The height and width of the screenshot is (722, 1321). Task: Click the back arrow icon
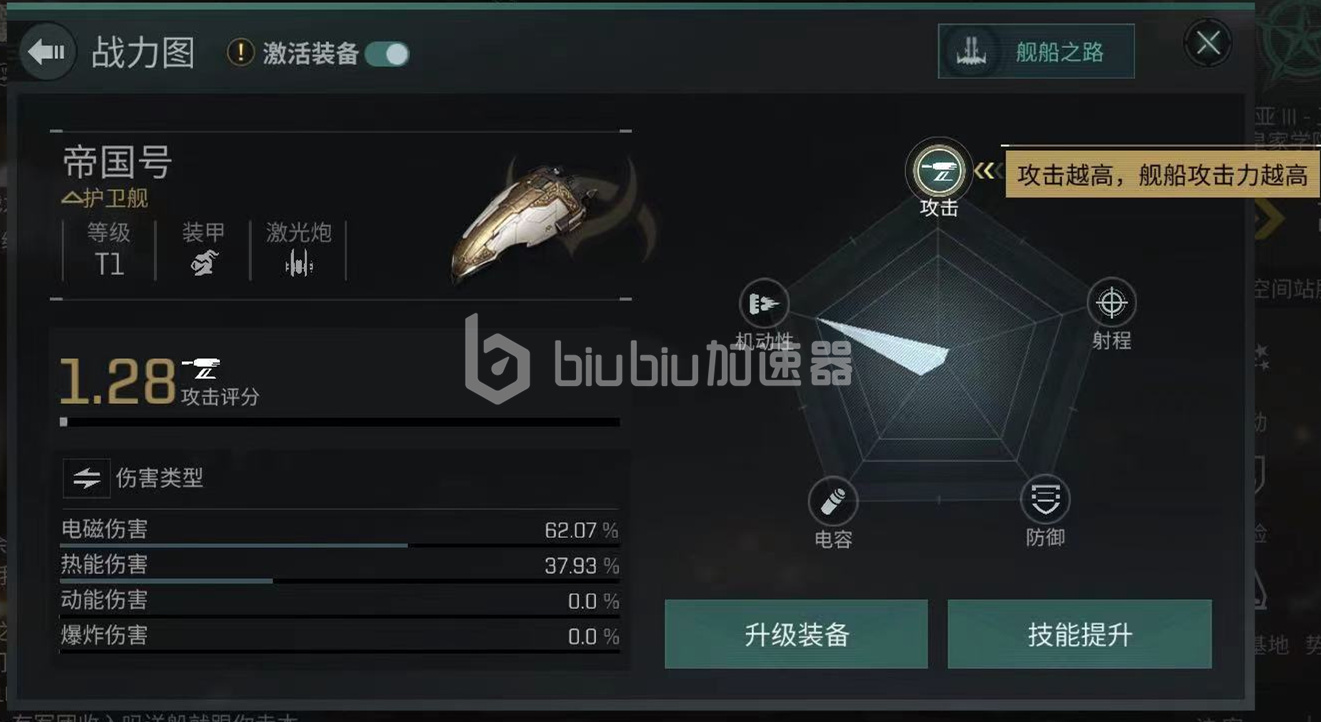pos(47,51)
